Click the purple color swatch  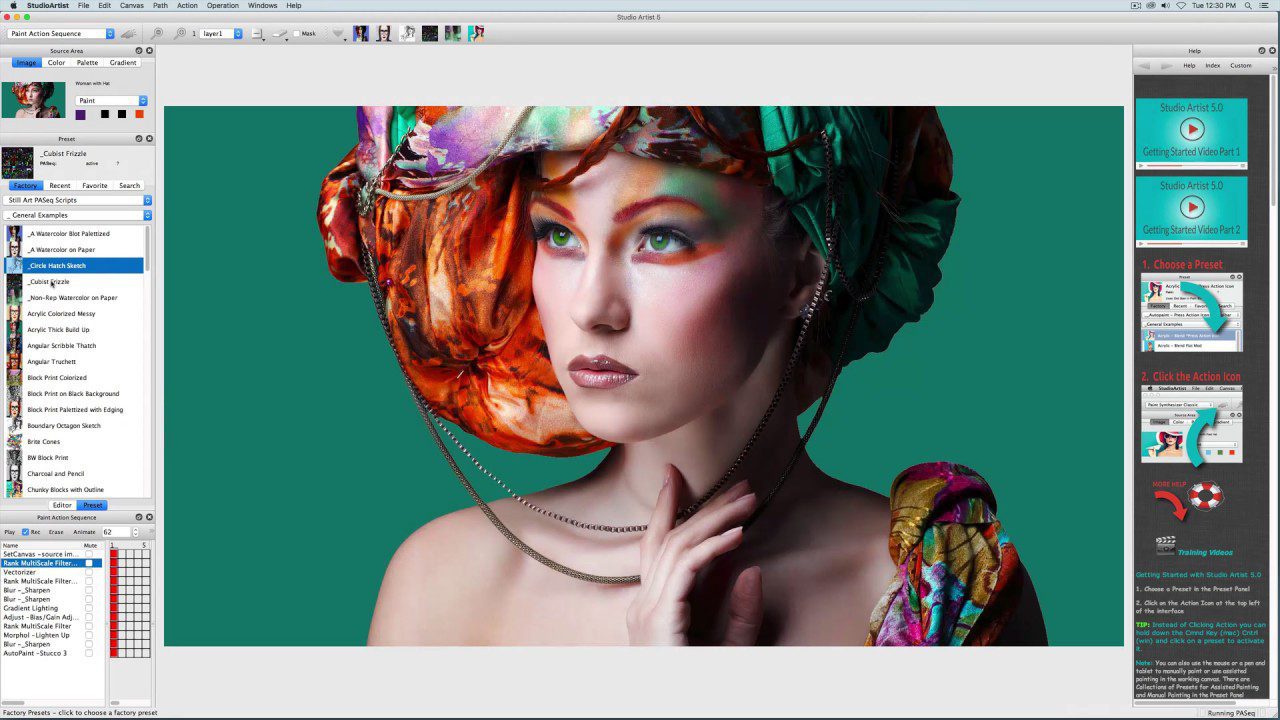coord(81,114)
